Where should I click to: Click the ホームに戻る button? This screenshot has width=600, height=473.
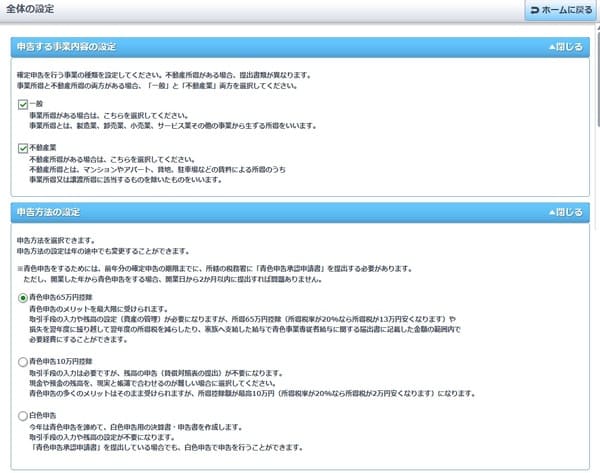[560, 10]
